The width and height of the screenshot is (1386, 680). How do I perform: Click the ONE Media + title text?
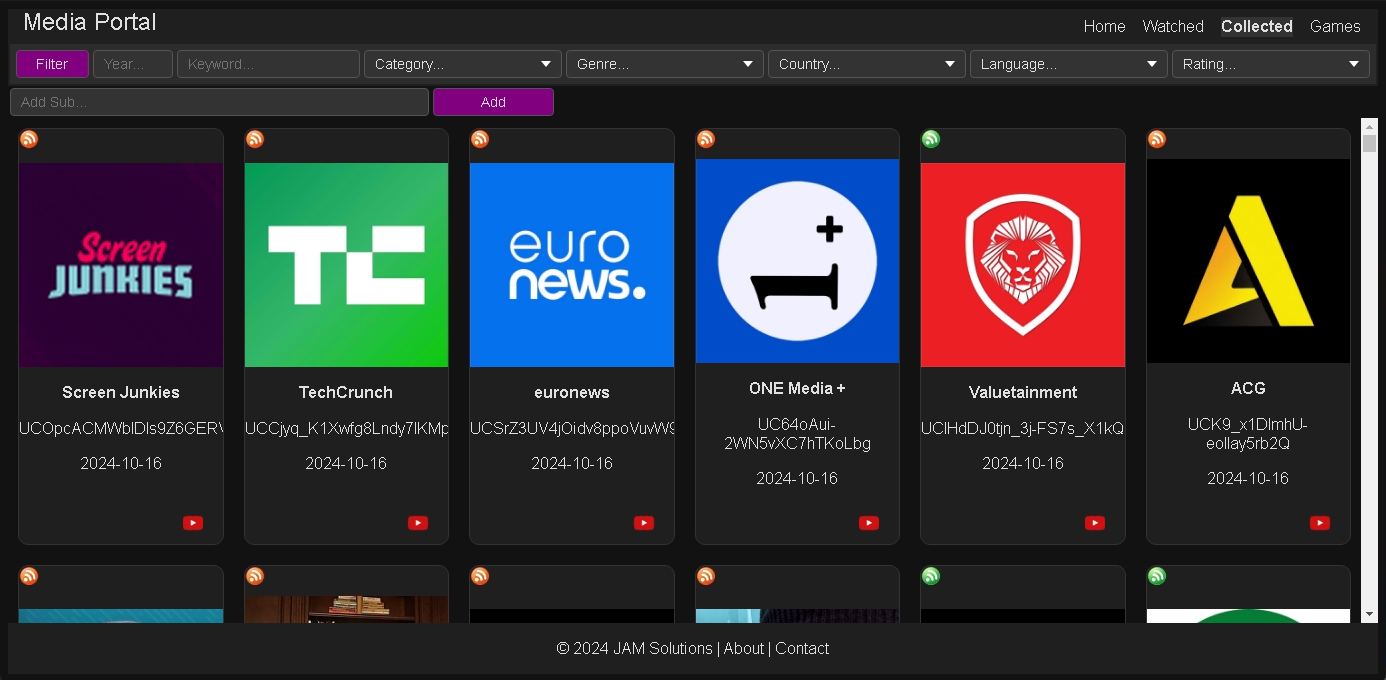797,388
